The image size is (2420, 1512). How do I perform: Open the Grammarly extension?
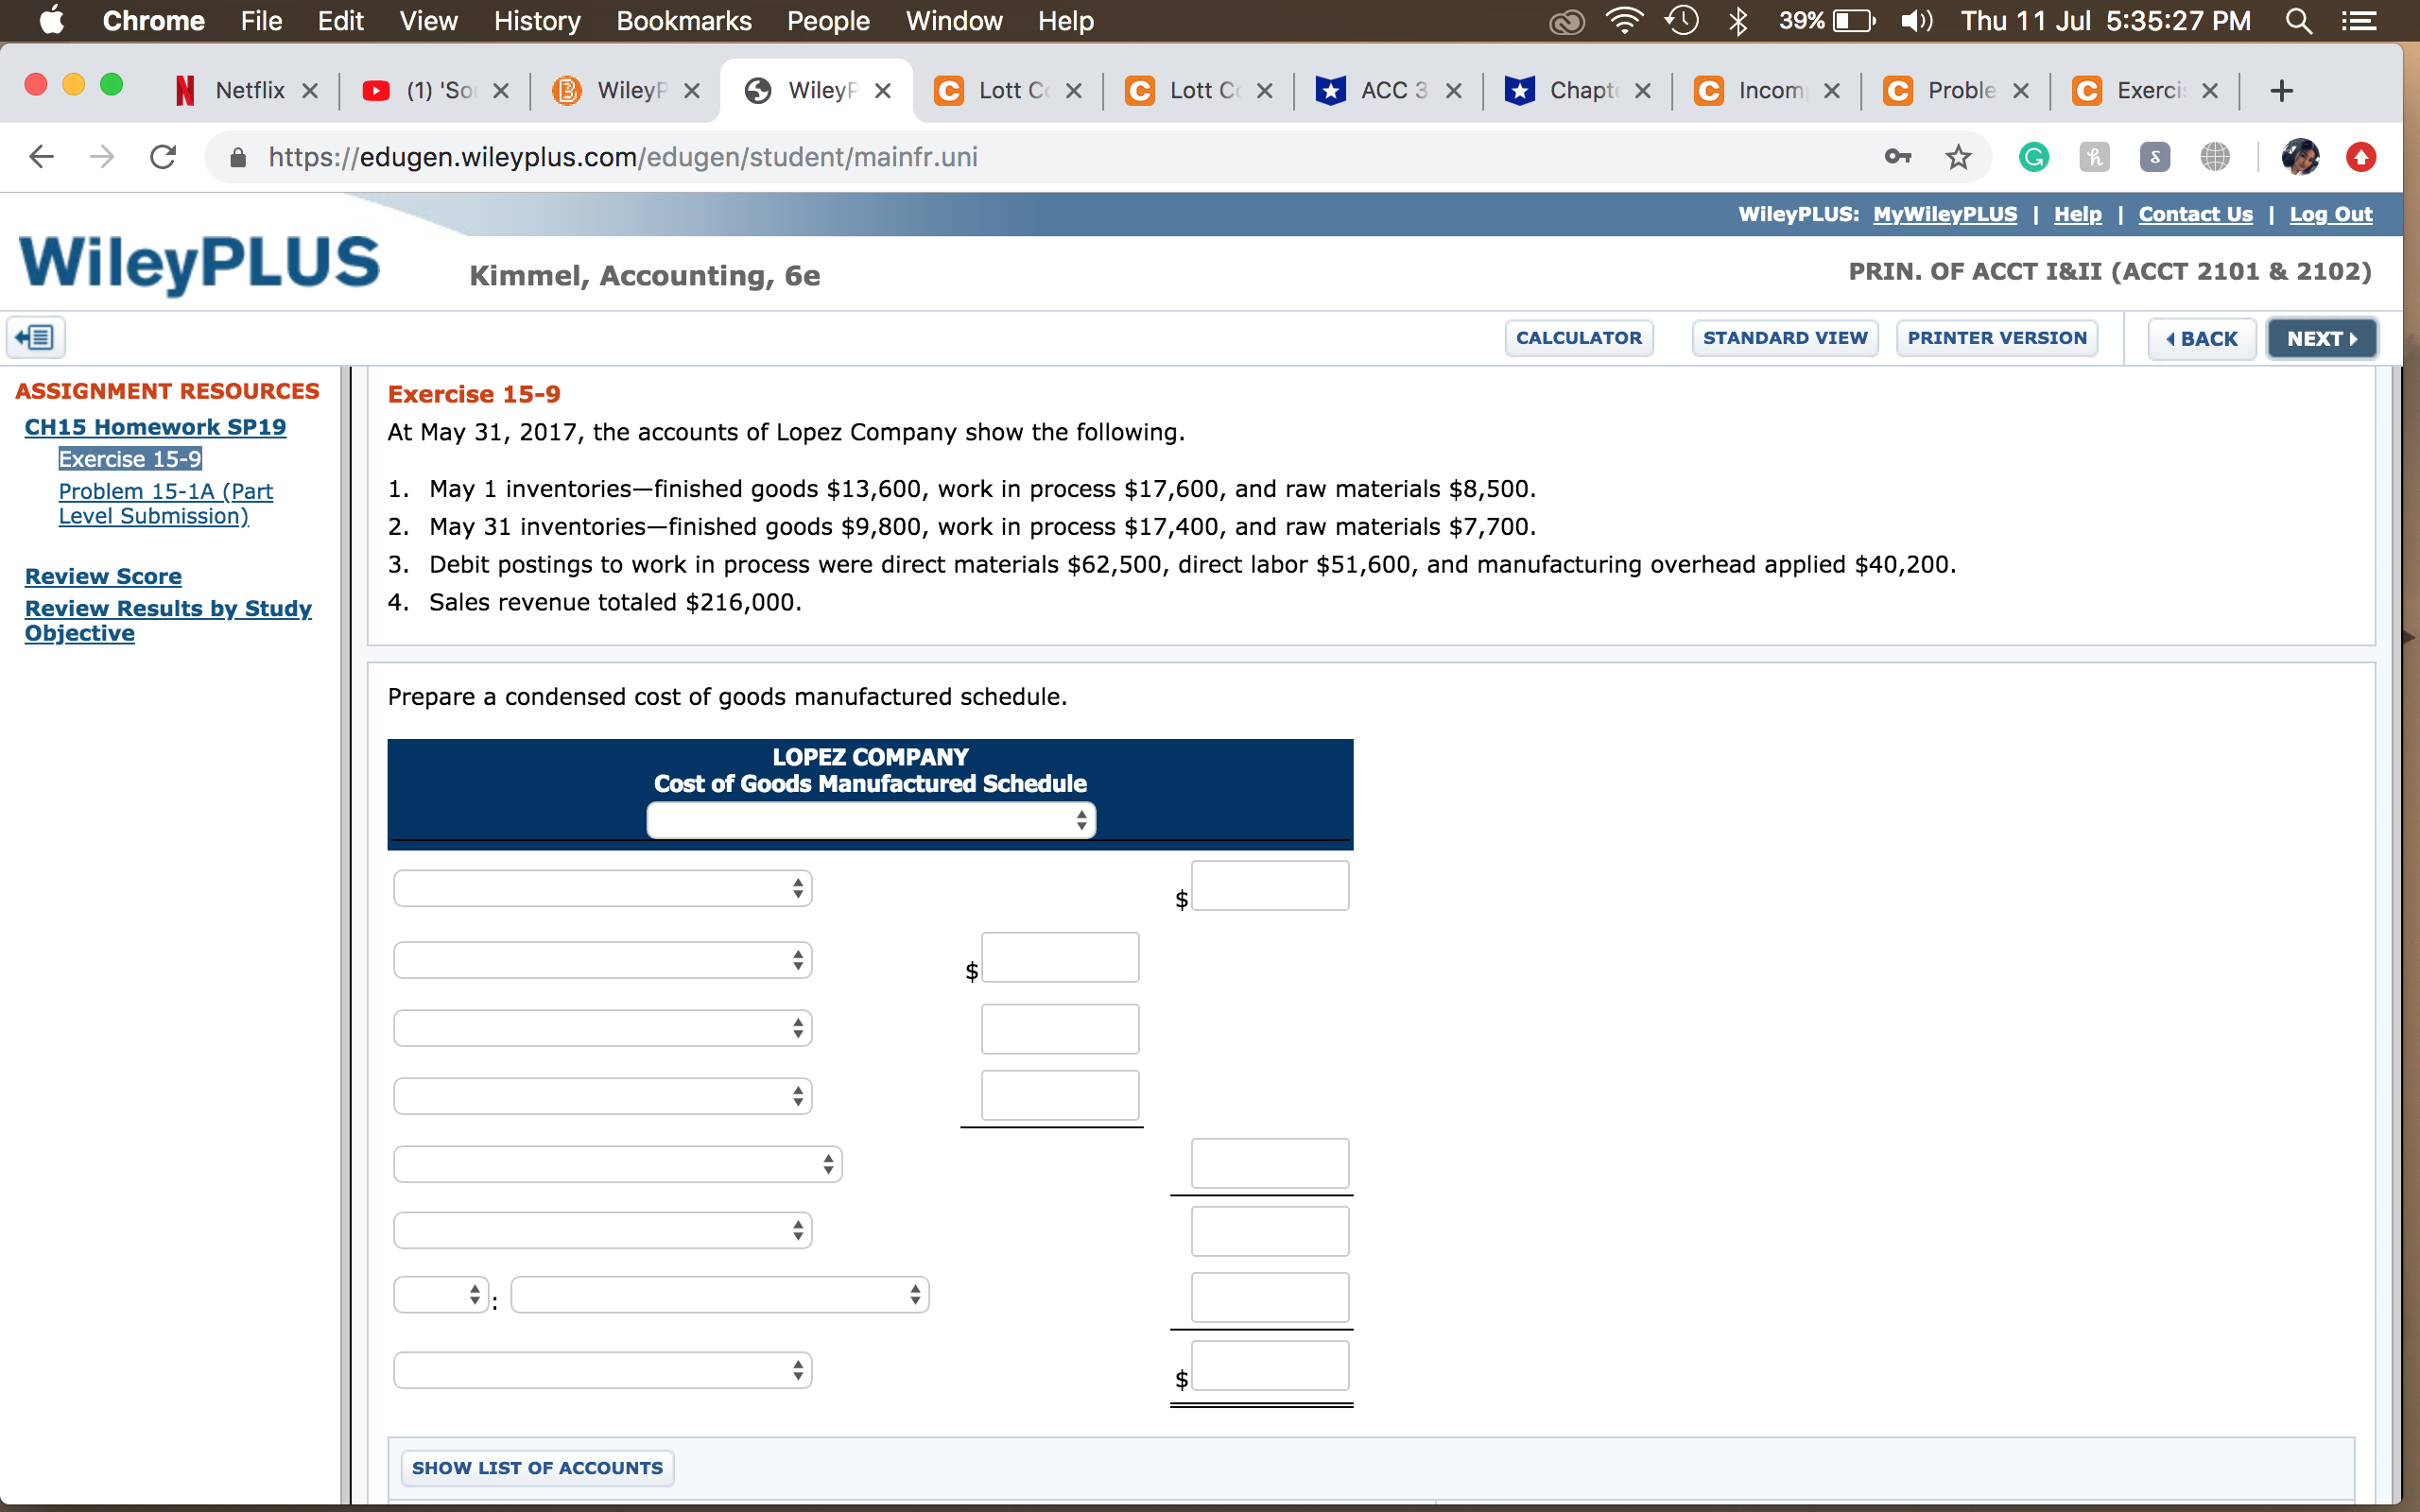(2033, 157)
